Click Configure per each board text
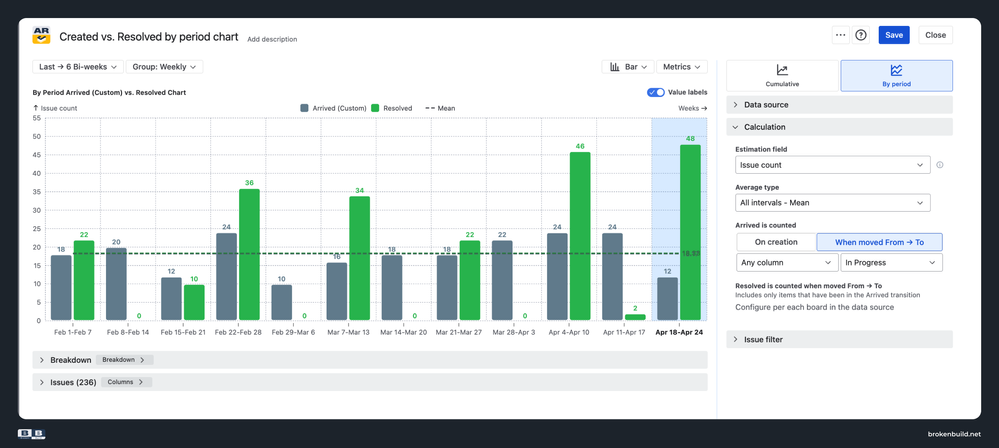This screenshot has height=448, width=999. pyautogui.click(x=814, y=307)
